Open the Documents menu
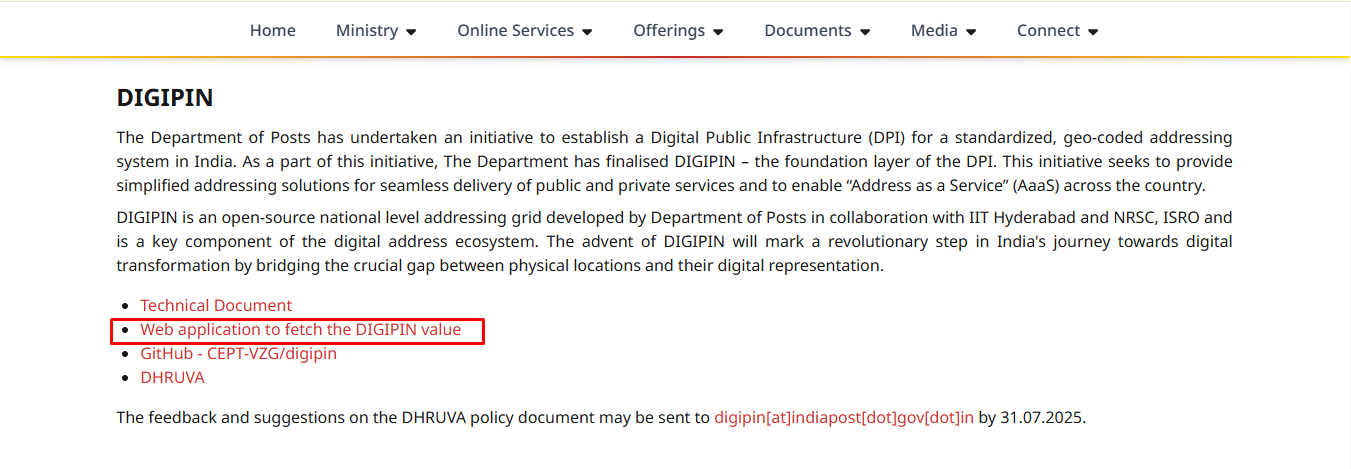This screenshot has width=1351, height=469. click(817, 30)
